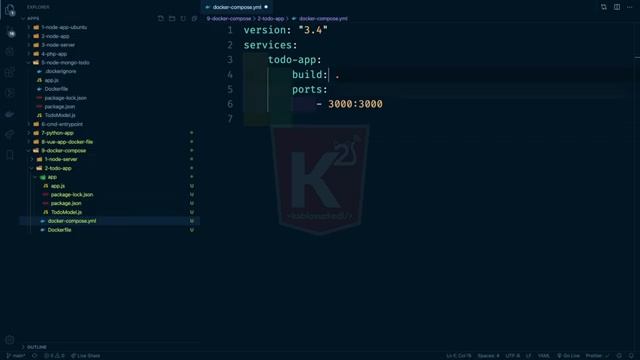Click the unsaved dot on the docker-compose.yml tab
640x360 pixels.
[266, 7]
